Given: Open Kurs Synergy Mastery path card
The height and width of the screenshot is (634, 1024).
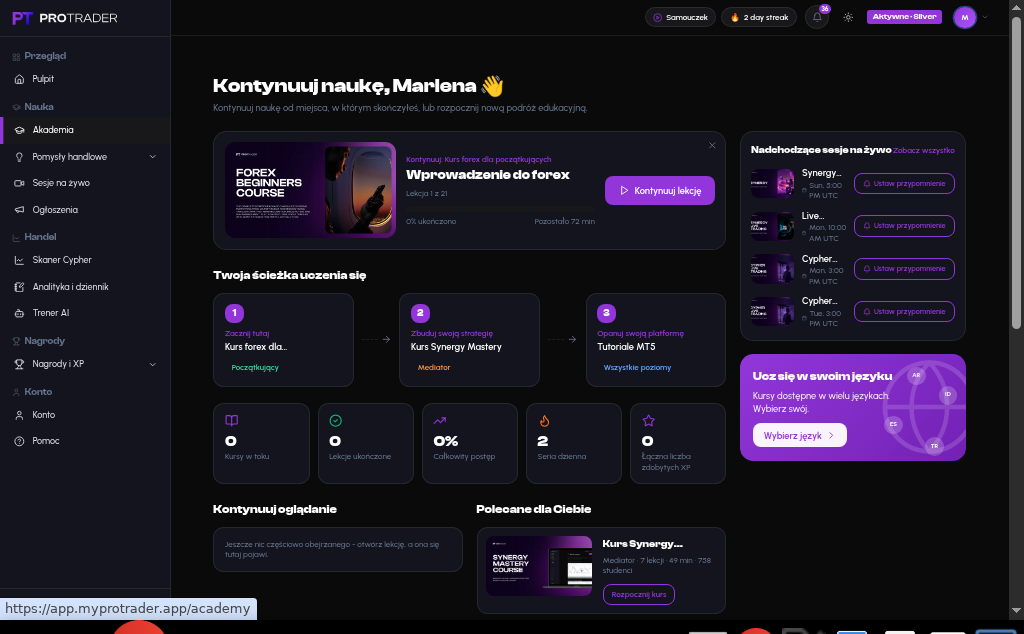Looking at the screenshot, I should pyautogui.click(x=470, y=340).
